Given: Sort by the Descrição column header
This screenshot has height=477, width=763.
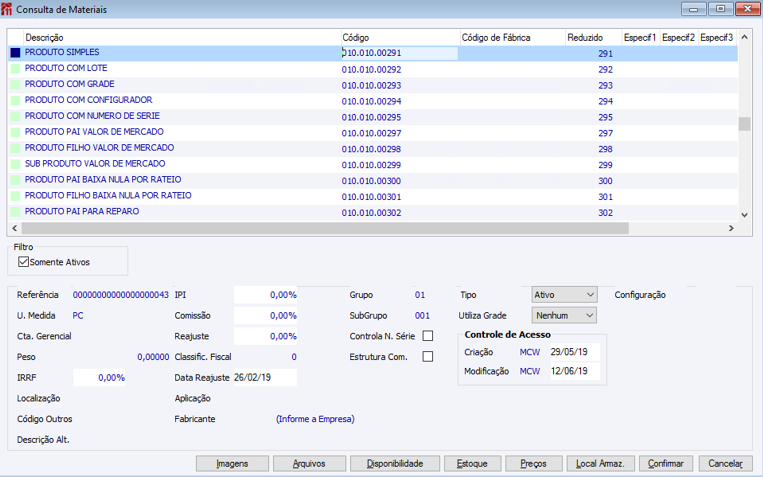Looking at the screenshot, I should click(x=182, y=37).
